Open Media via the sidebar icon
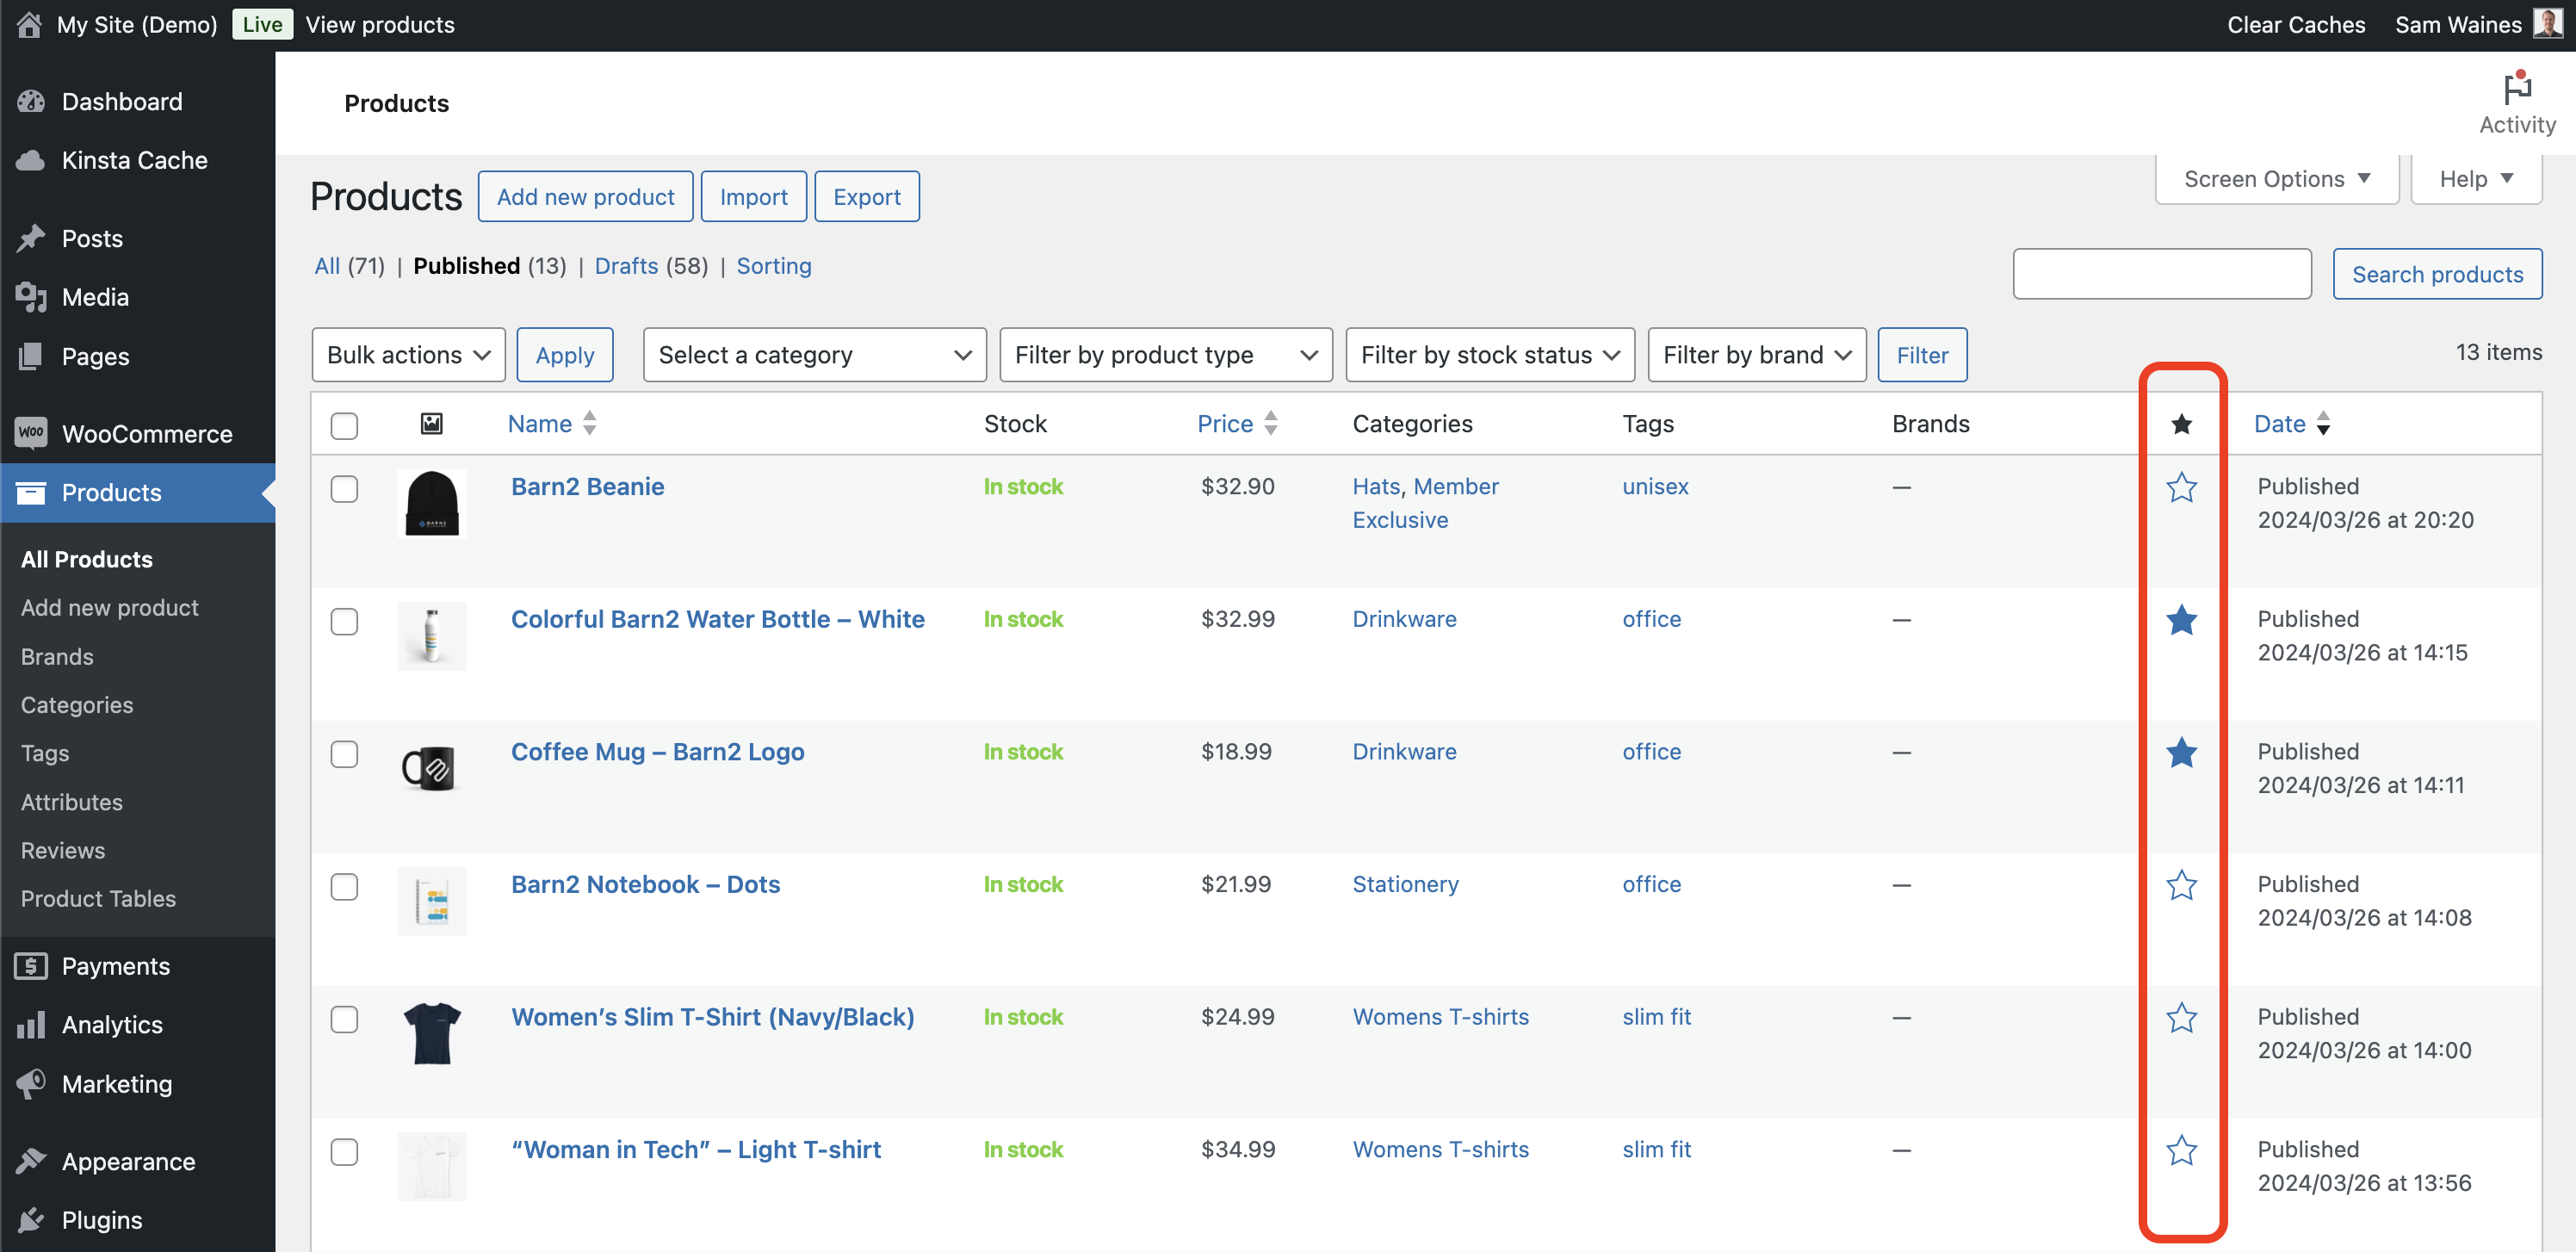The image size is (2576, 1252). click(x=30, y=296)
